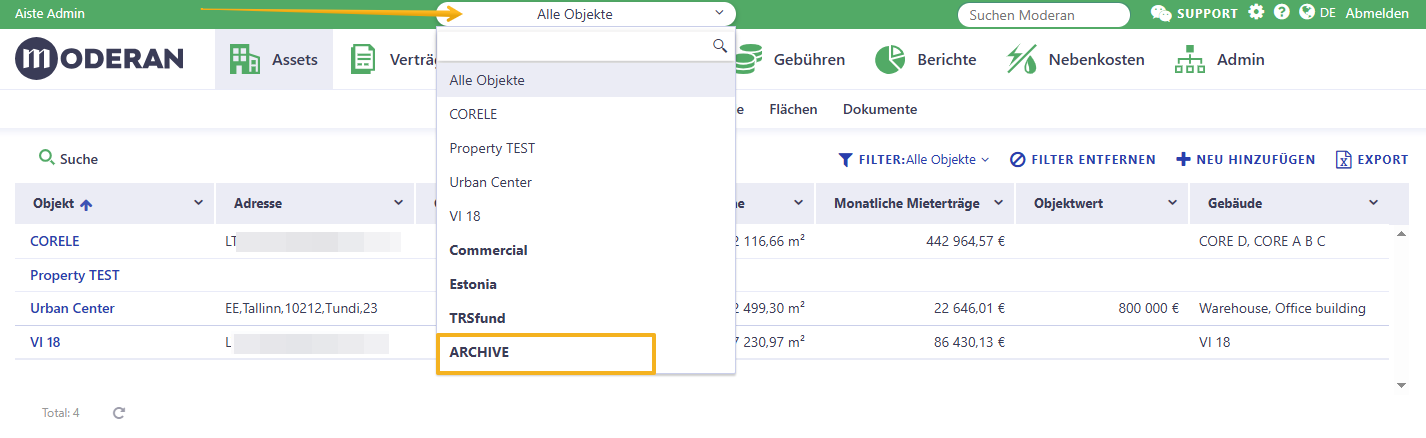Open the help question mark icon

pos(1281,13)
